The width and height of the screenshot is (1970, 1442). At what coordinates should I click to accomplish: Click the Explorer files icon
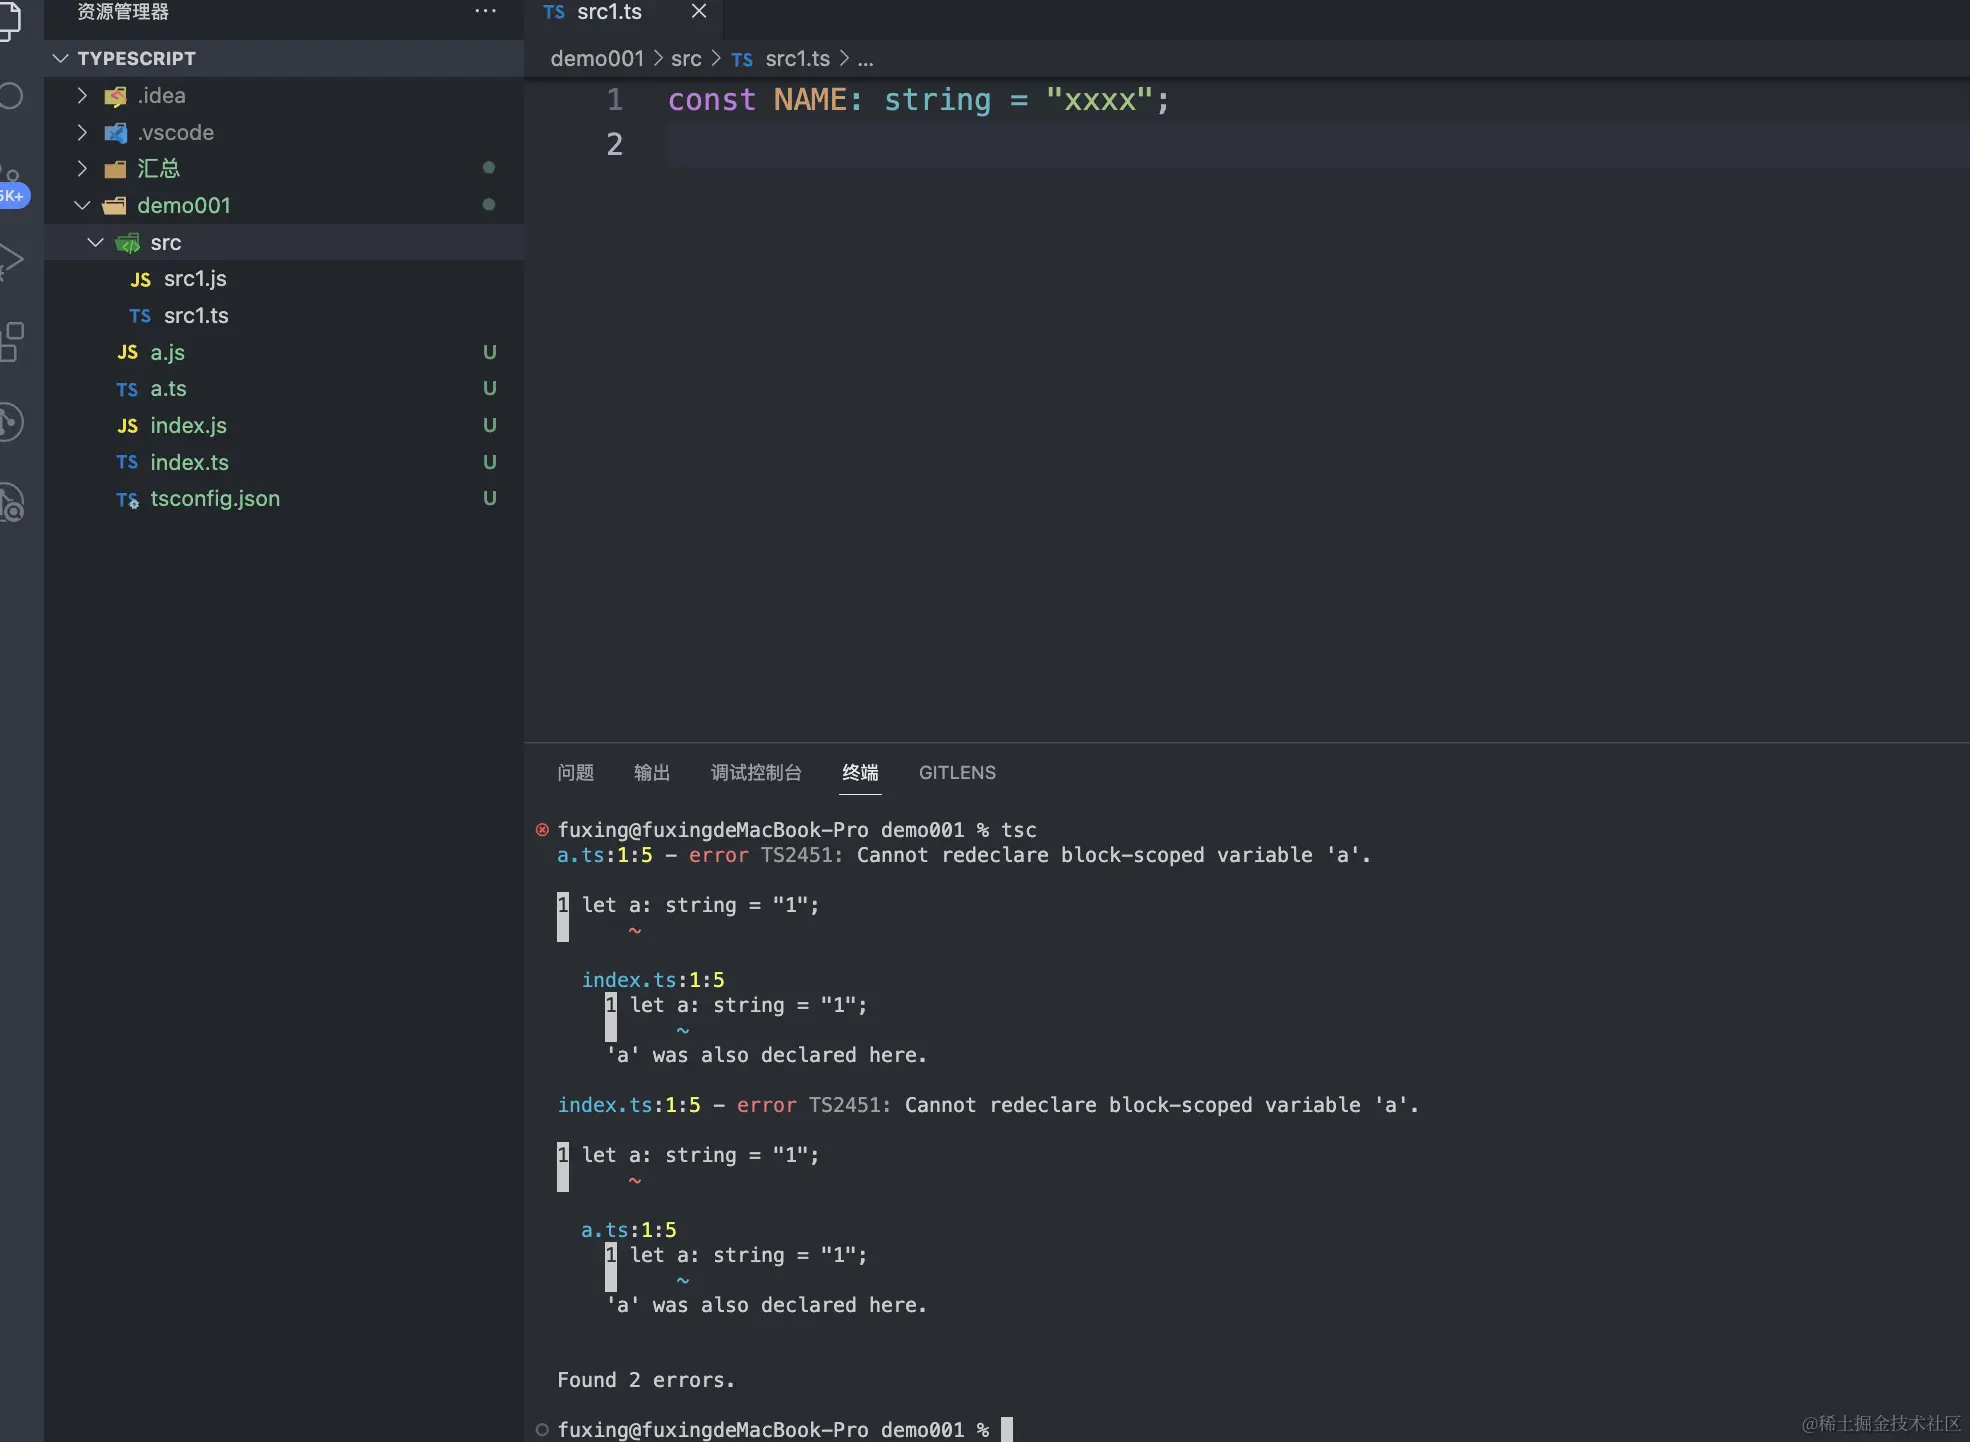tap(8, 20)
